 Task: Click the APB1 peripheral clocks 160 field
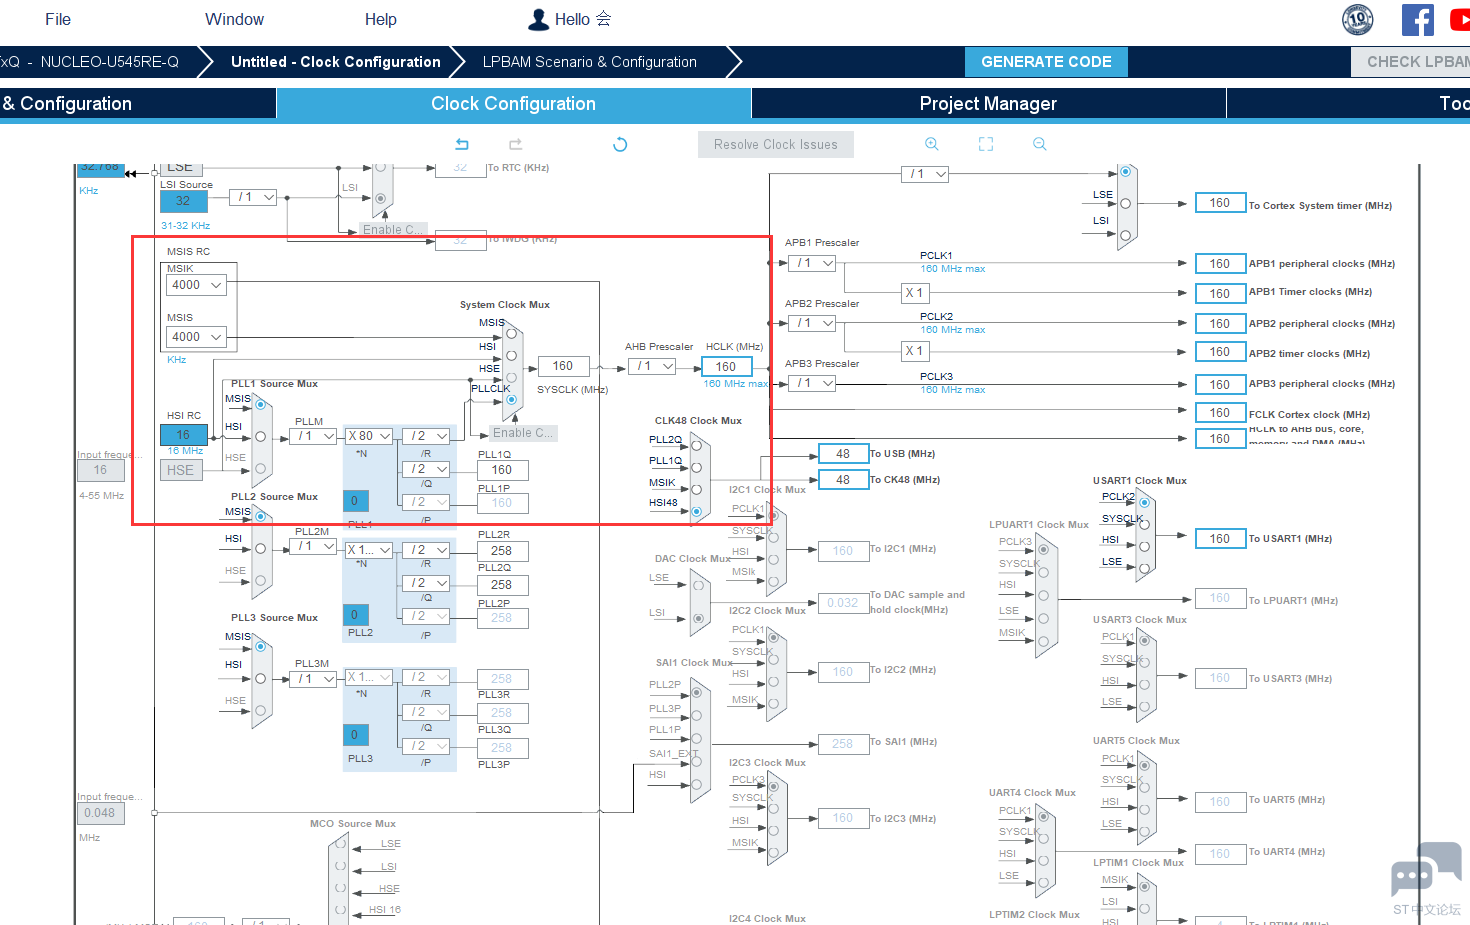click(1220, 264)
